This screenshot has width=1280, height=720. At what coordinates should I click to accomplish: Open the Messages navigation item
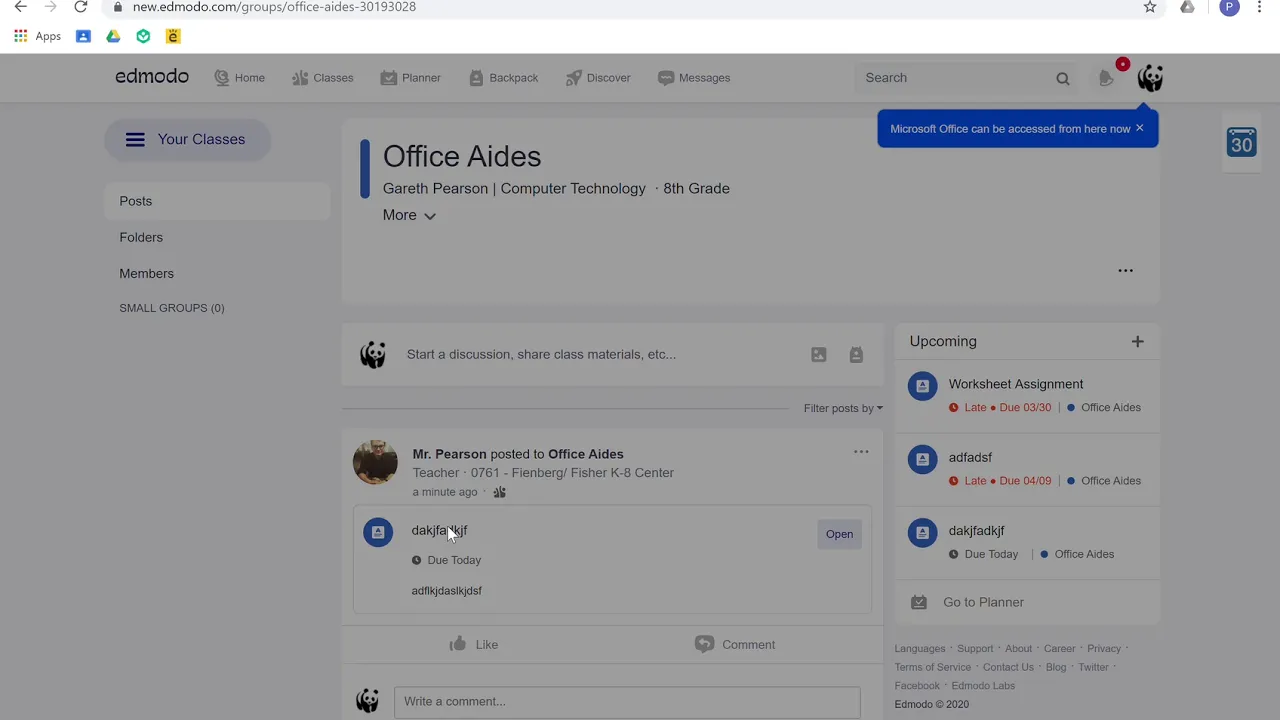[694, 78]
